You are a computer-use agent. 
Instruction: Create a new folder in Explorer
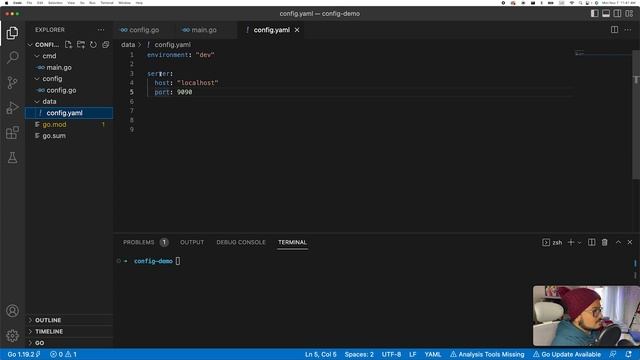click(81, 44)
